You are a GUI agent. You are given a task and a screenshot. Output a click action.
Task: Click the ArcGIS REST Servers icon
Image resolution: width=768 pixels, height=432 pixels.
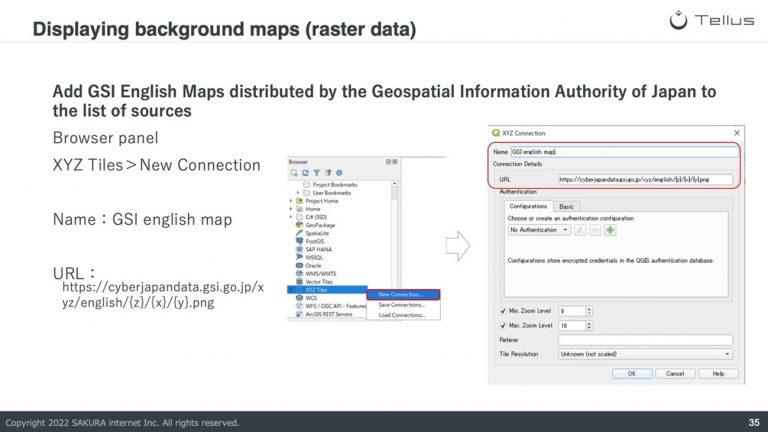[x=299, y=314]
